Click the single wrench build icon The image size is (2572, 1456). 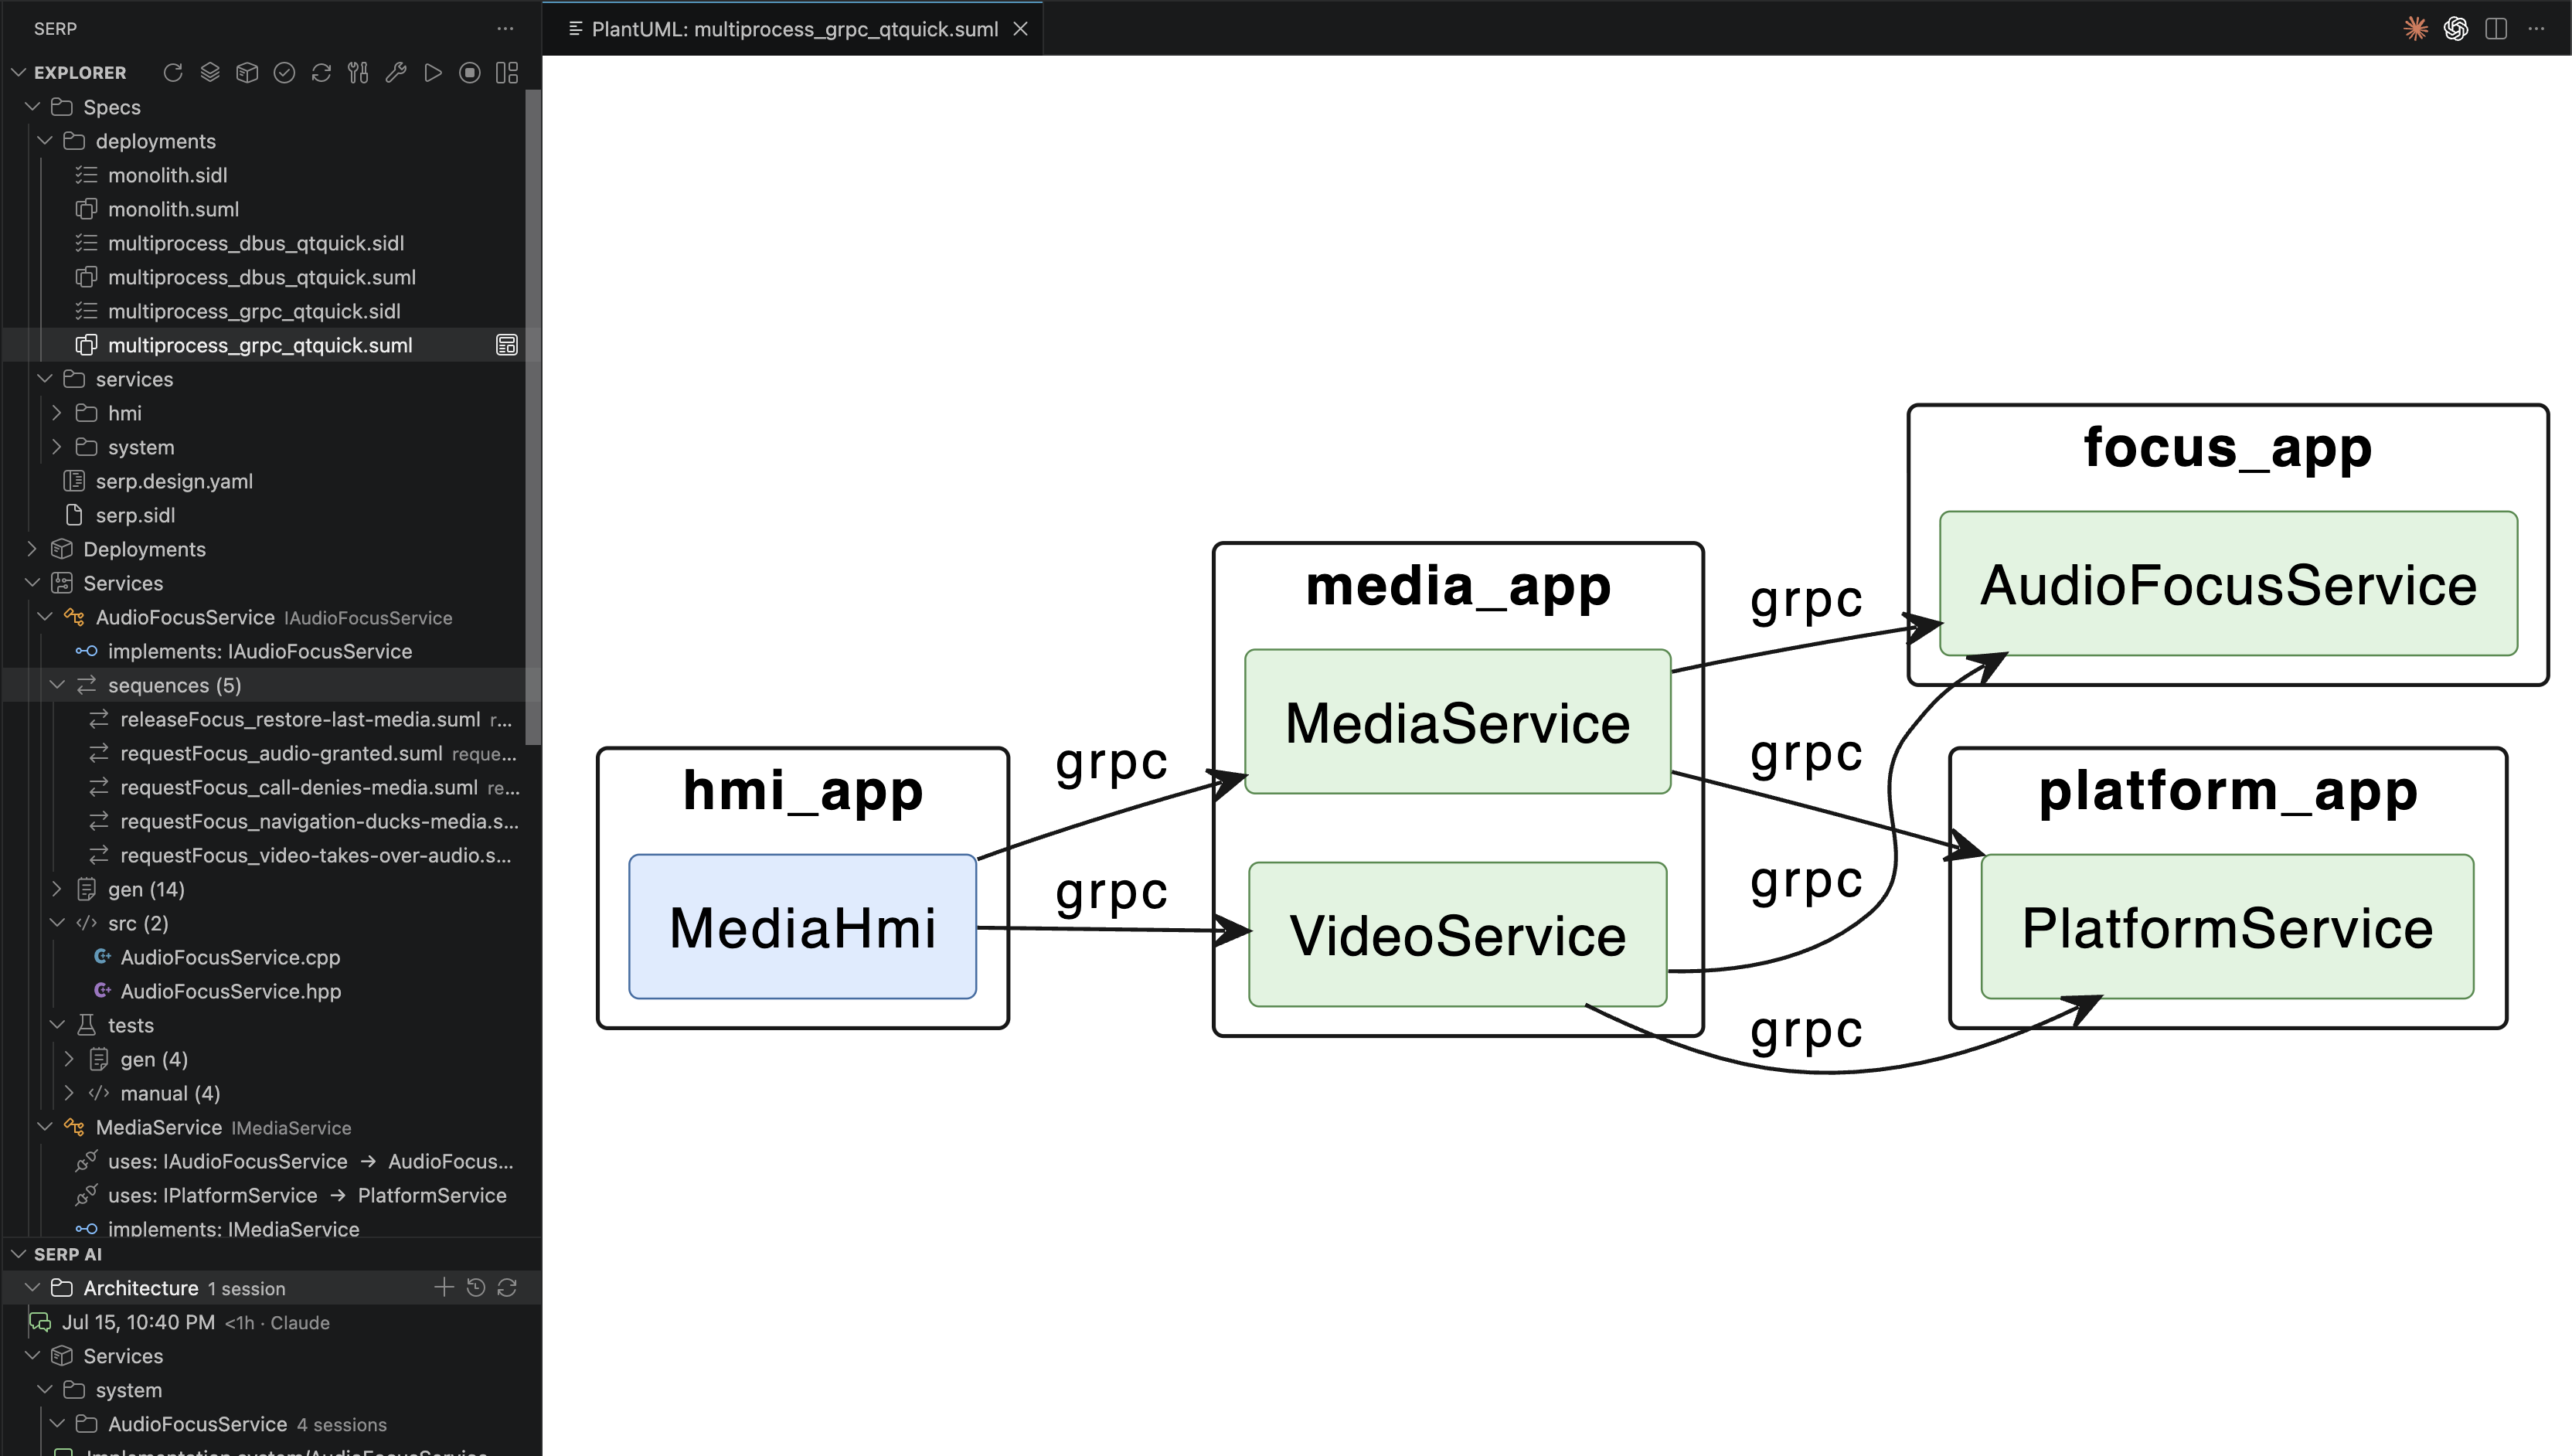pyautogui.click(x=396, y=73)
